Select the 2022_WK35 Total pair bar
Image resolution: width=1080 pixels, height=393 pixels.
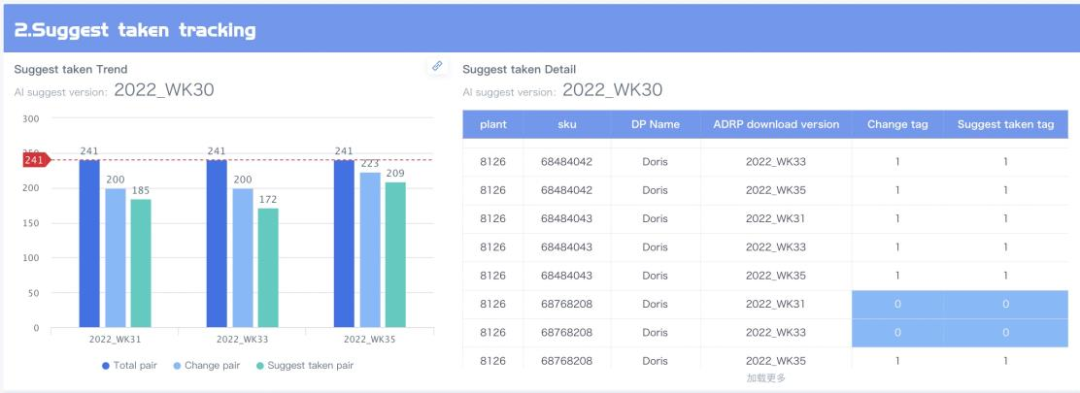(x=344, y=244)
